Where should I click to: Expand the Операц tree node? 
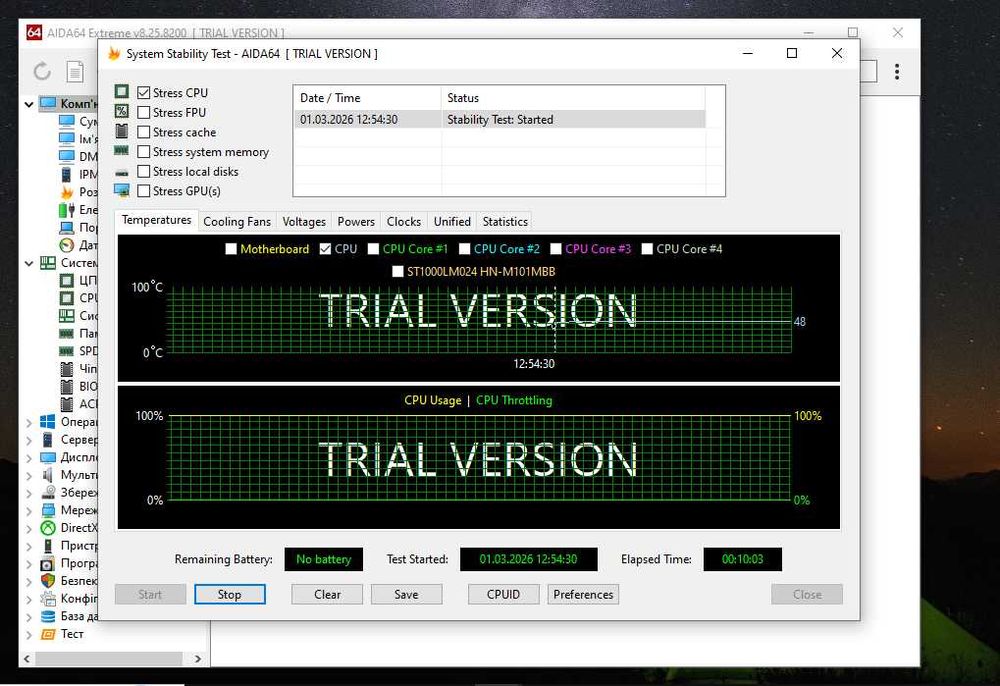pyautogui.click(x=29, y=422)
